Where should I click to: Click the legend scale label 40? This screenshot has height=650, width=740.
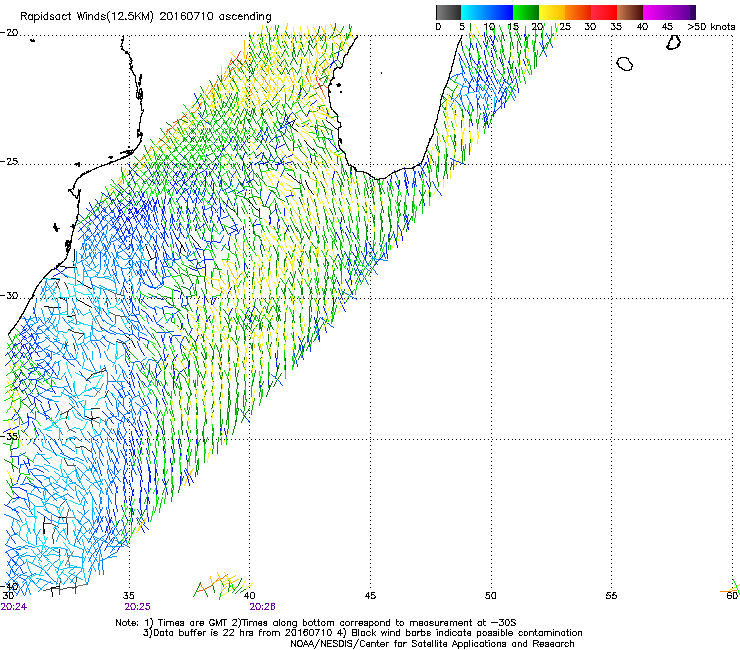(x=642, y=27)
